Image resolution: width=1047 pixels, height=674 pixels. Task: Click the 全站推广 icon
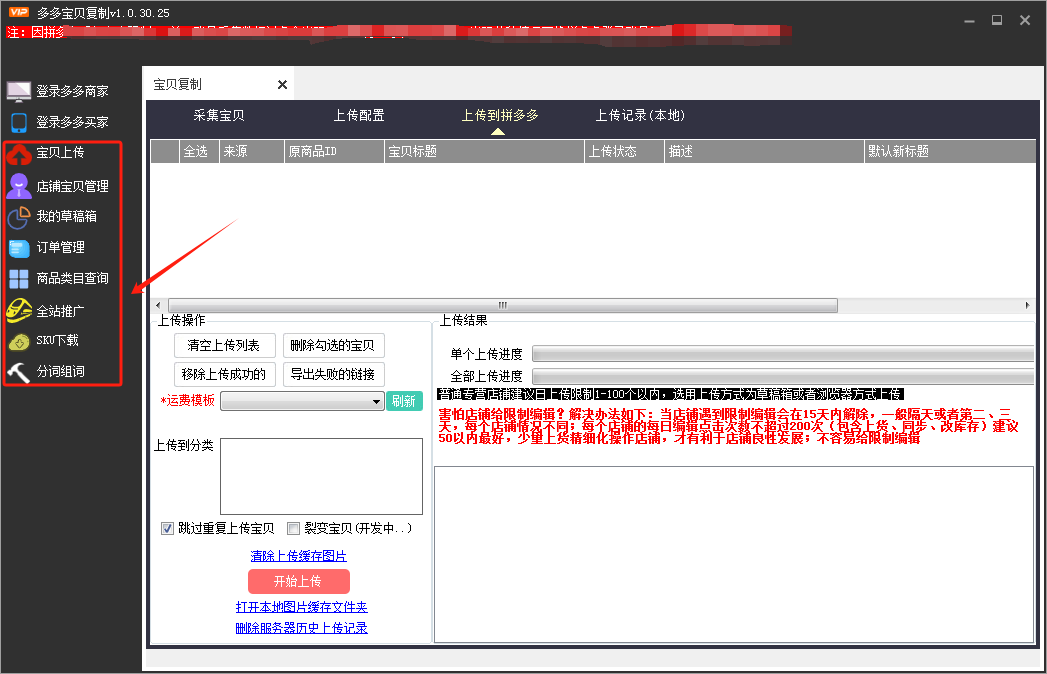tap(19, 311)
